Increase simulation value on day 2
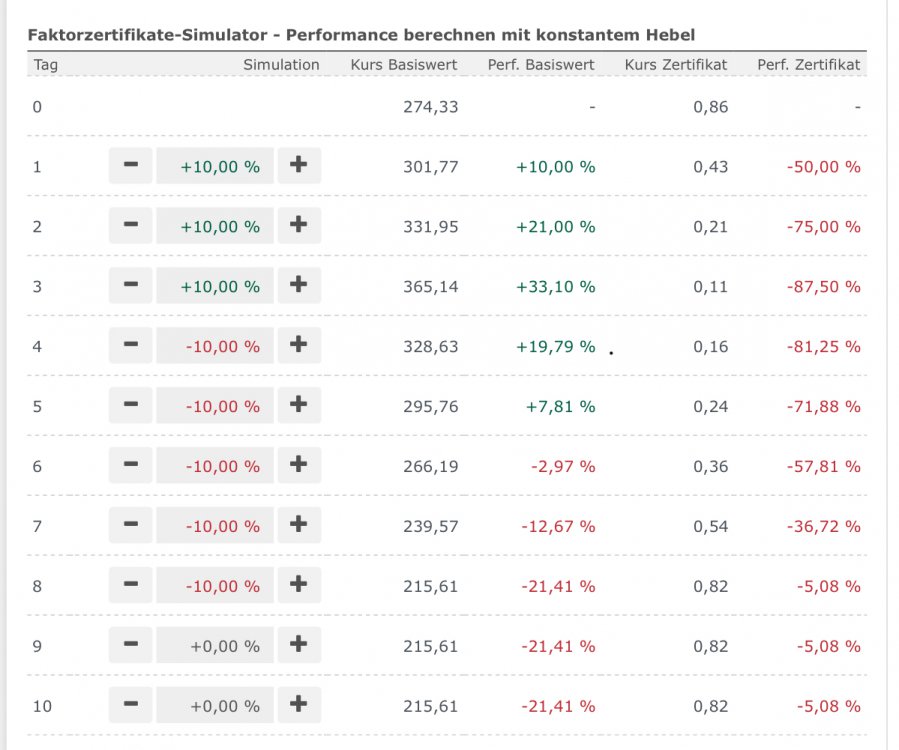Viewport: 899px width, 750px height. click(298, 226)
